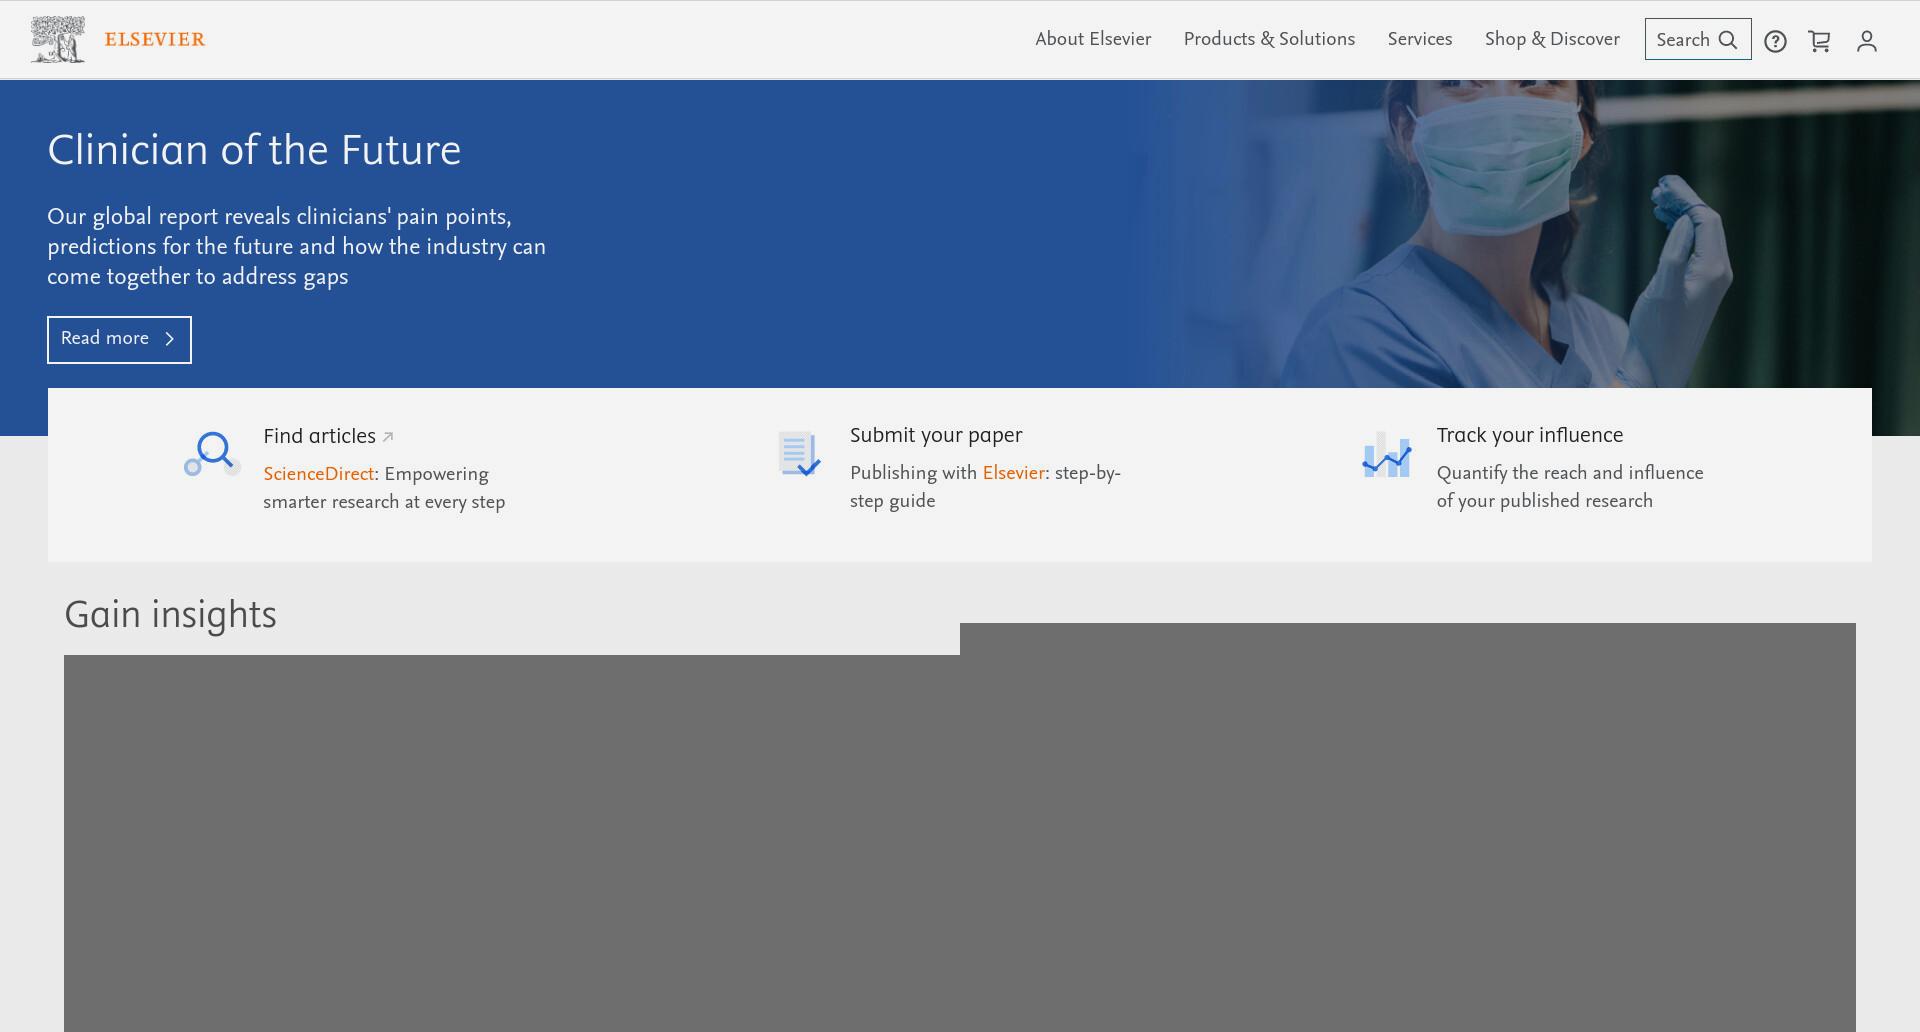Open the Track your influence link
This screenshot has height=1032, width=1920.
click(x=1530, y=435)
